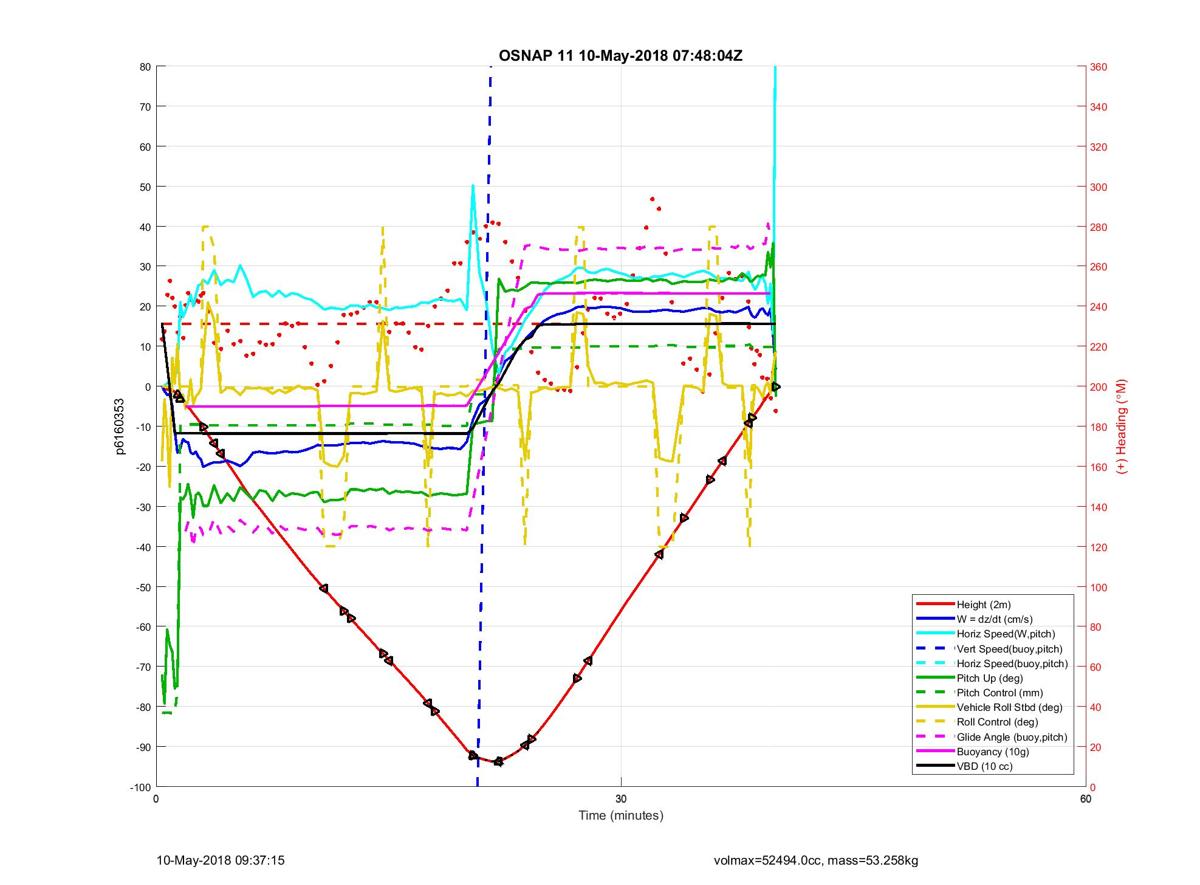Click the red '(+) Heading (°M)' axis label
This screenshot has width=1200, height=885.
pos(1121,427)
